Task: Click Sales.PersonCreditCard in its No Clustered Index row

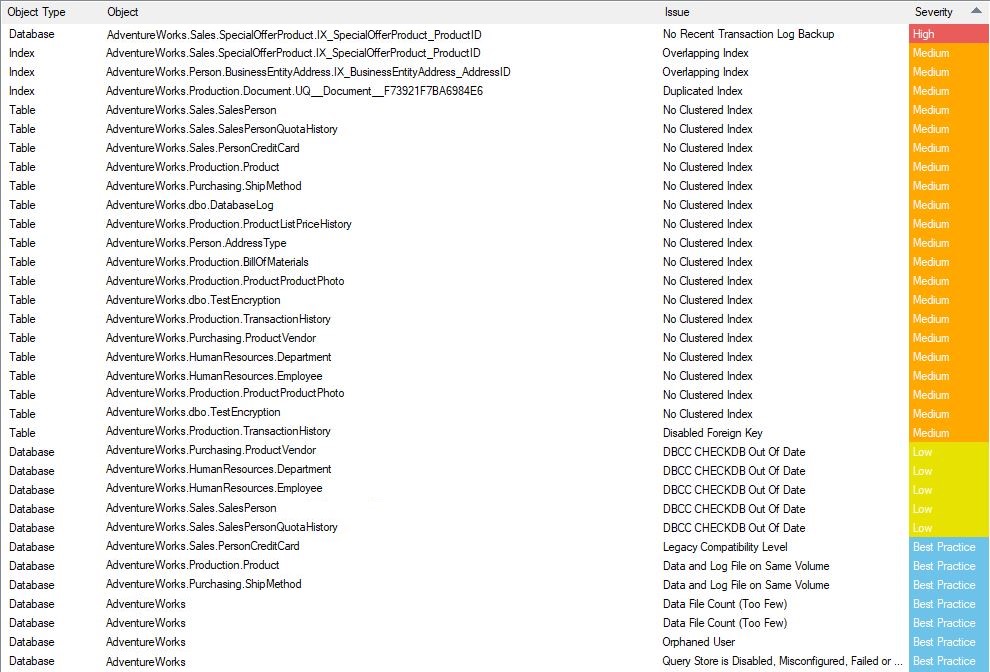Action: [x=203, y=148]
